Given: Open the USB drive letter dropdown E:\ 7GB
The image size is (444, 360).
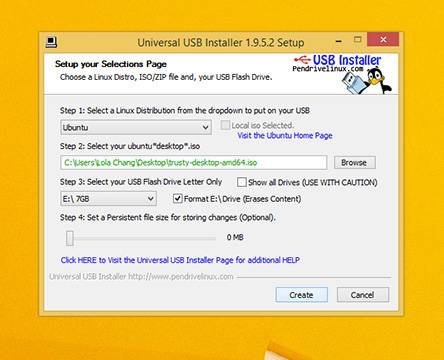Looking at the screenshot, I should (108, 199).
